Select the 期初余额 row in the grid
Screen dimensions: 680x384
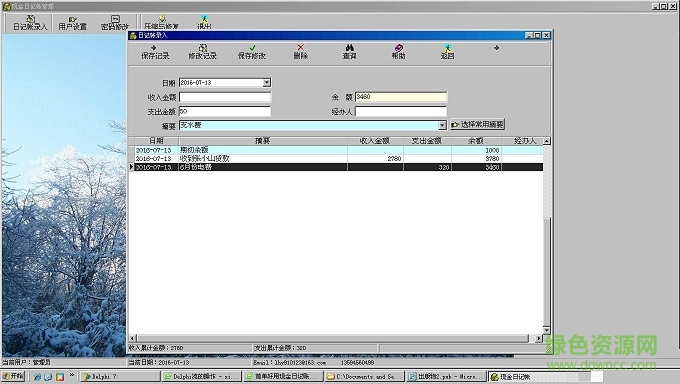pyautogui.click(x=338, y=150)
